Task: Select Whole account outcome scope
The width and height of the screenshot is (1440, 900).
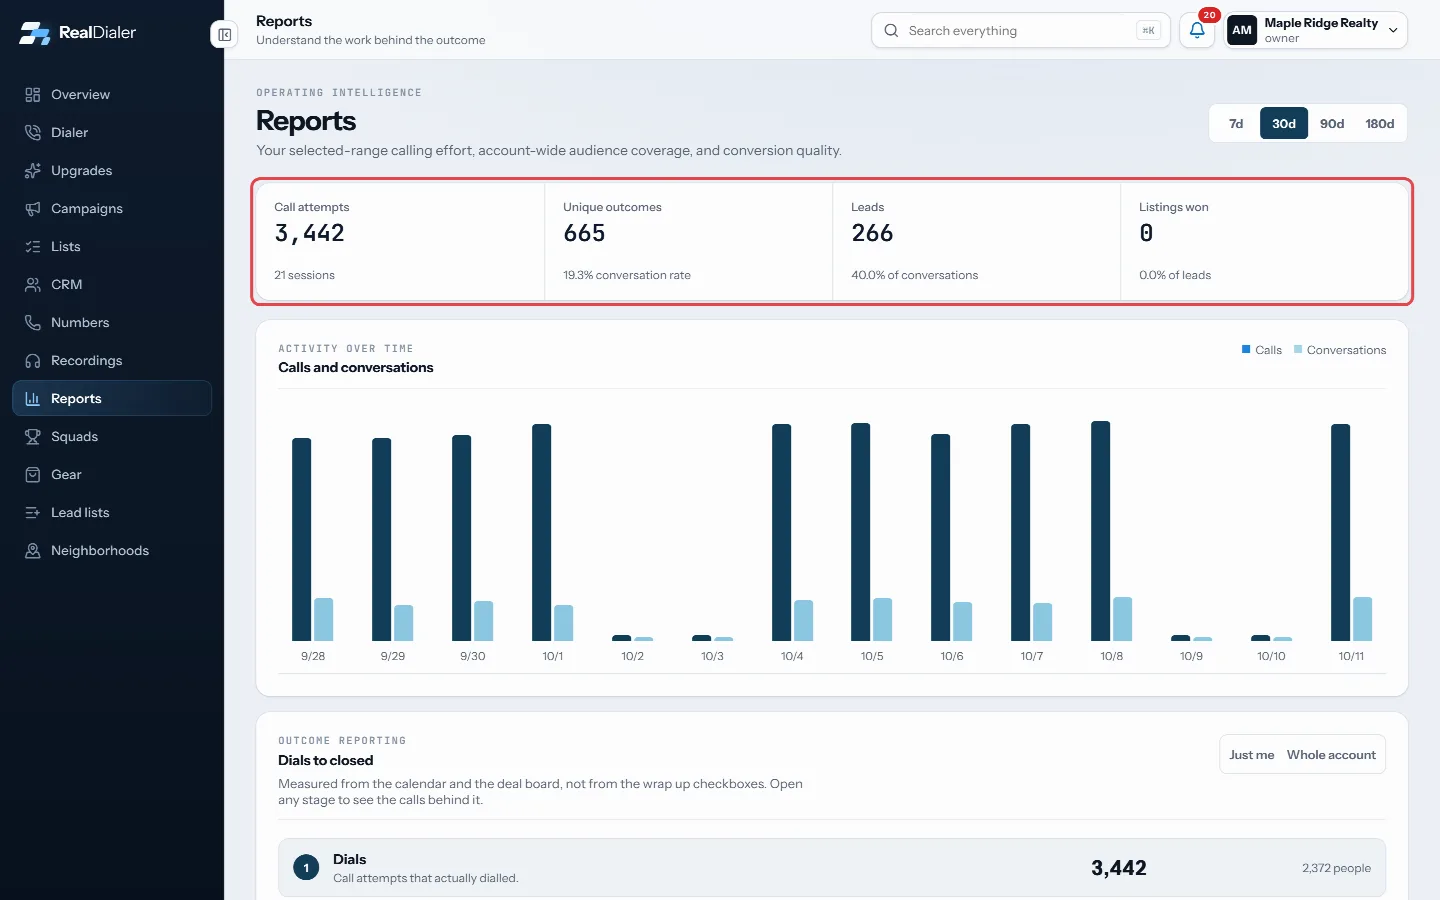Action: 1331,755
